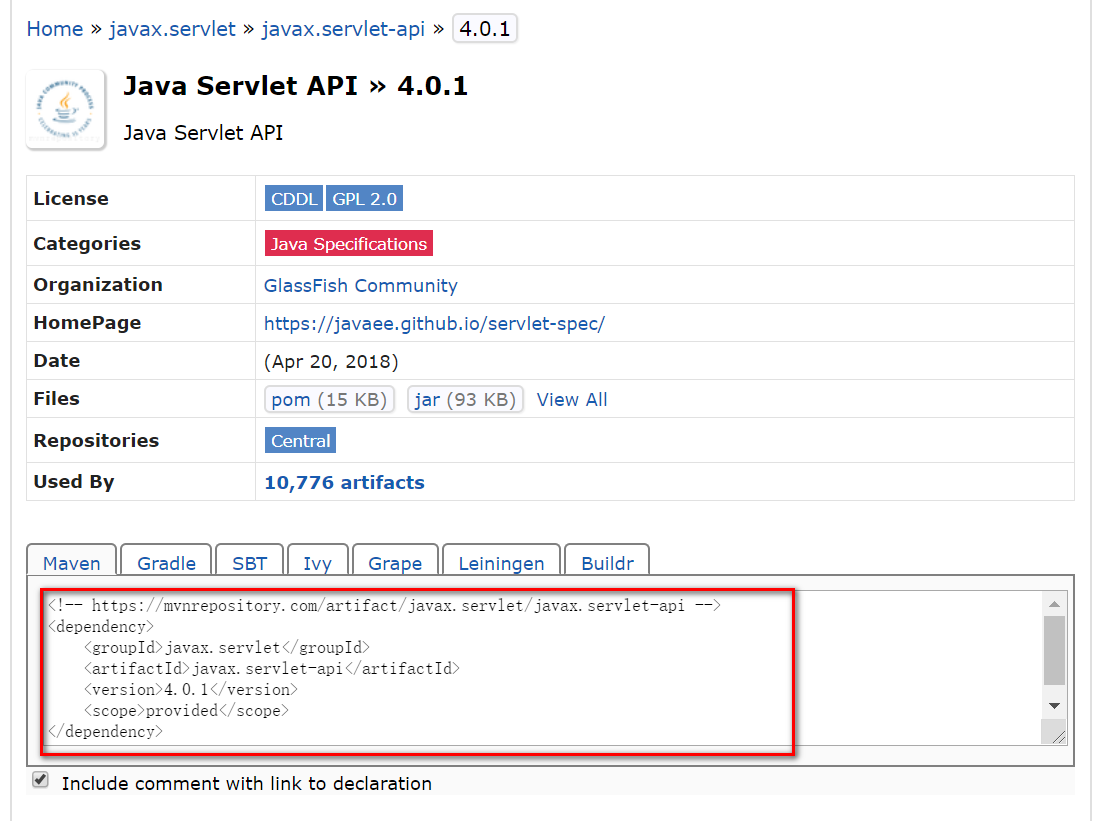Open the CDDL license tag
1097x821 pixels.
294,199
